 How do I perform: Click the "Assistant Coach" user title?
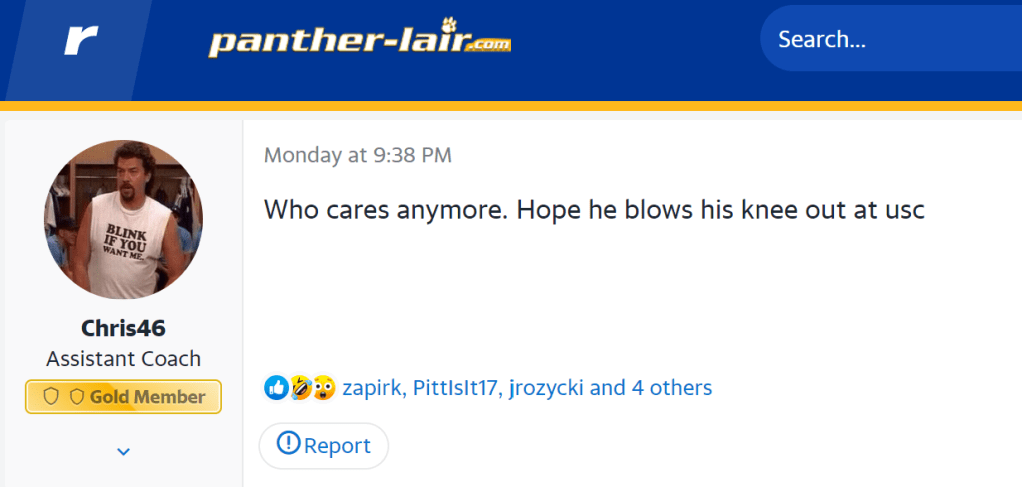(123, 358)
